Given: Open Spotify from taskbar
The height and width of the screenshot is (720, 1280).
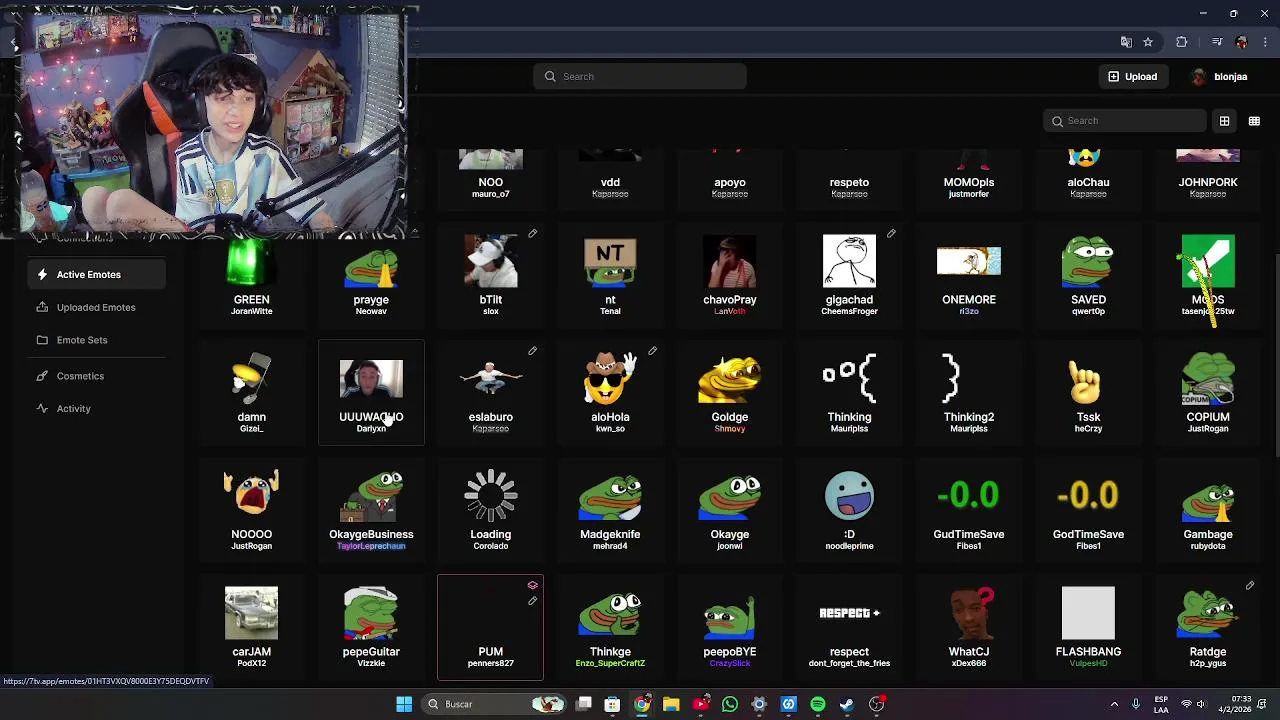Looking at the screenshot, I should [x=818, y=704].
